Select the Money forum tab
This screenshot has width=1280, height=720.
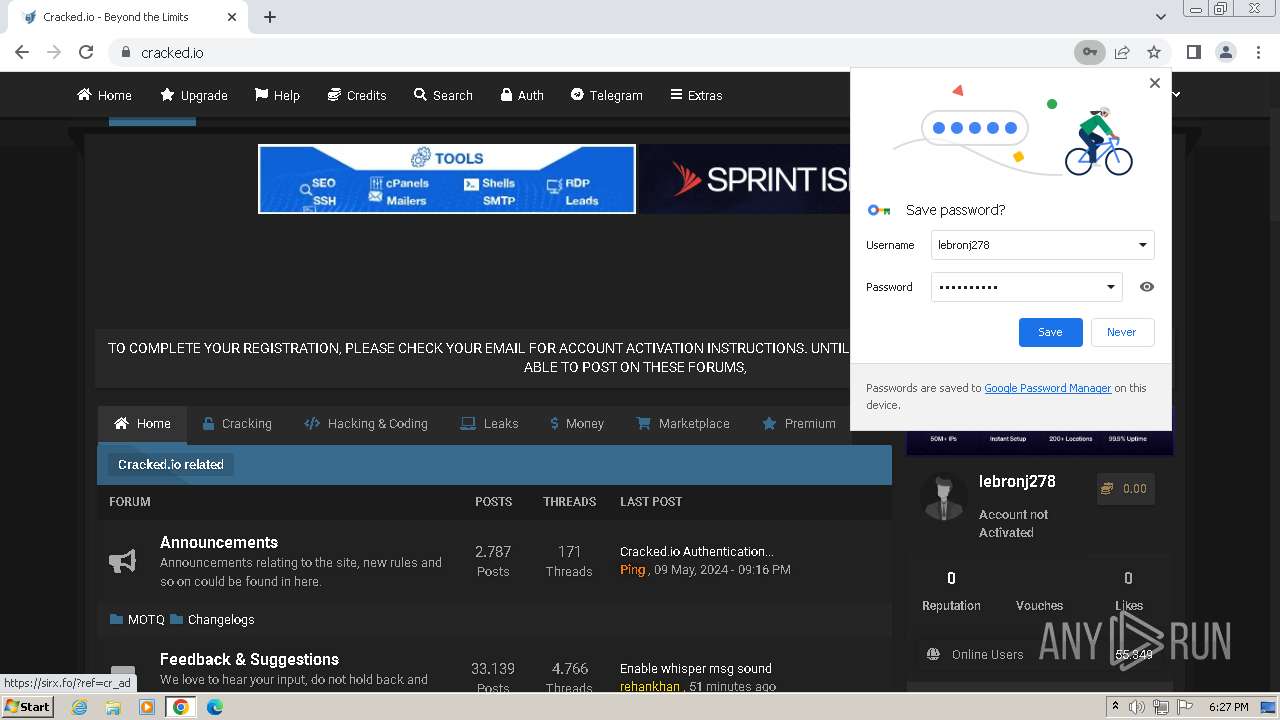point(577,424)
